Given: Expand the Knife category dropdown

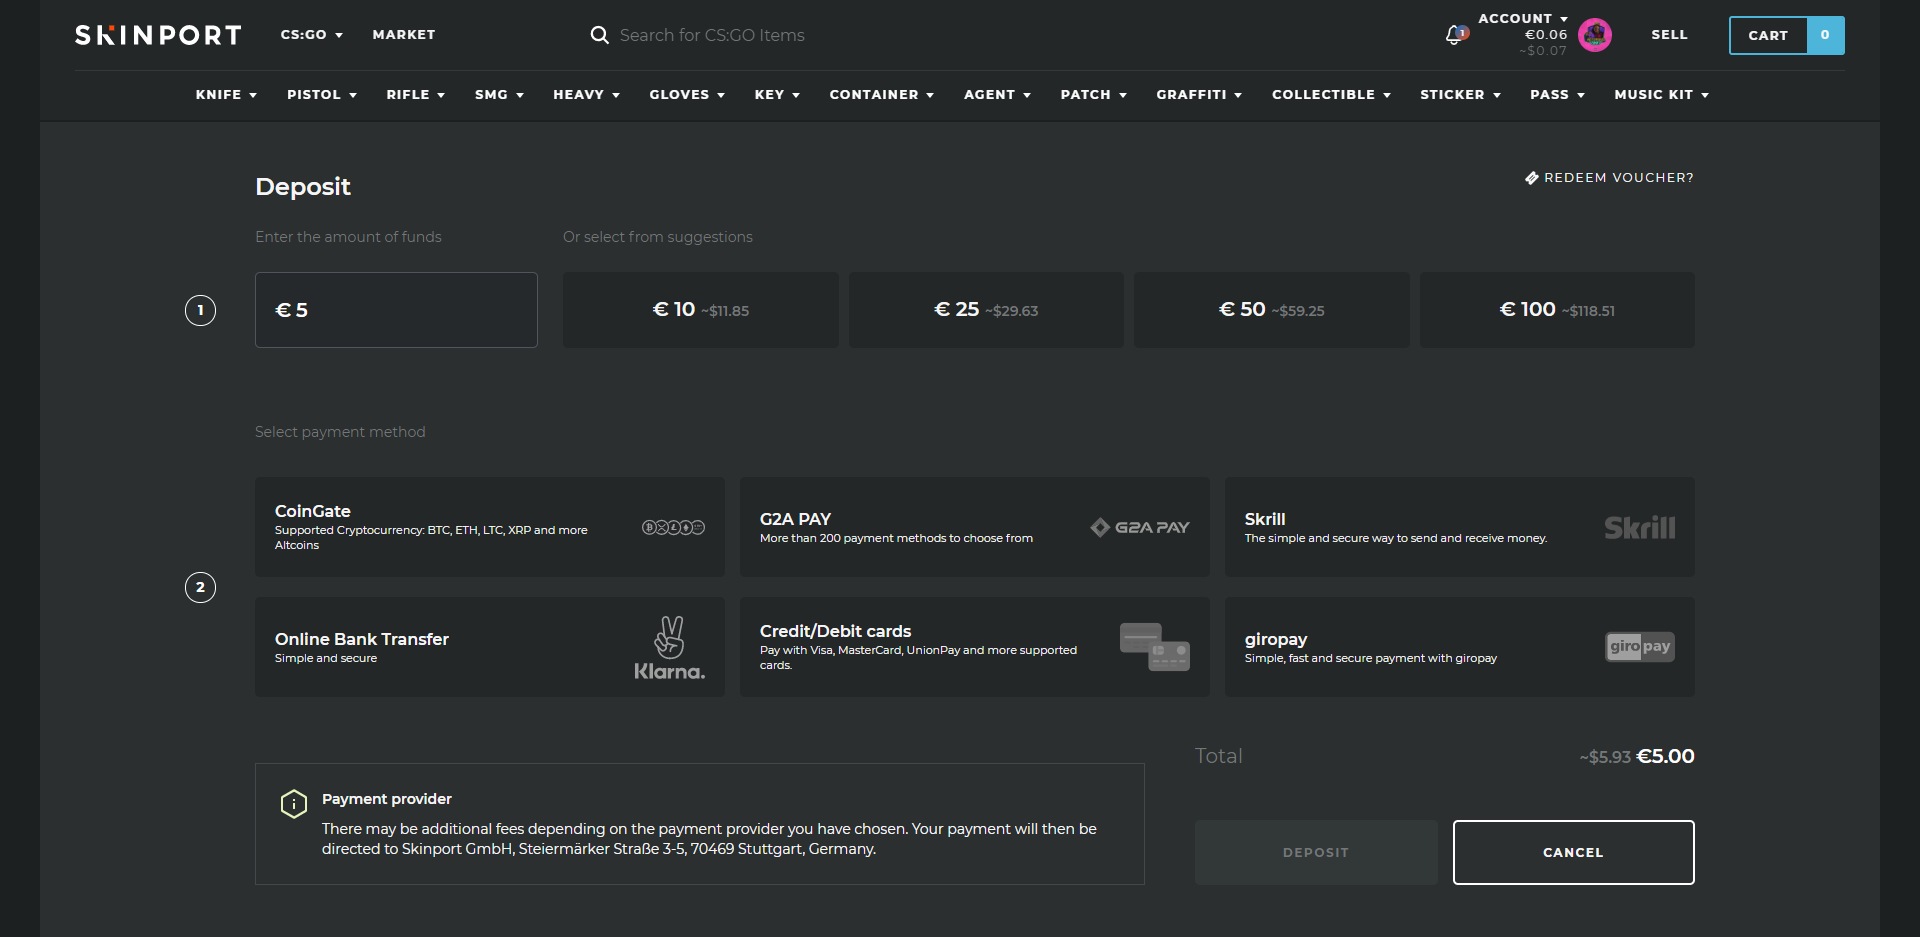Looking at the screenshot, I should 226,95.
